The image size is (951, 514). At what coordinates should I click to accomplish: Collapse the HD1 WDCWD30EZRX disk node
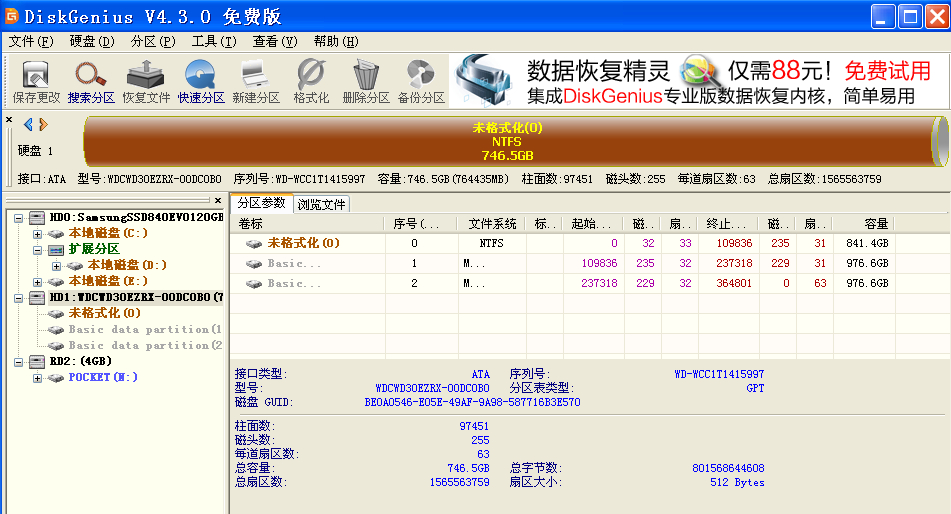click(x=19, y=298)
